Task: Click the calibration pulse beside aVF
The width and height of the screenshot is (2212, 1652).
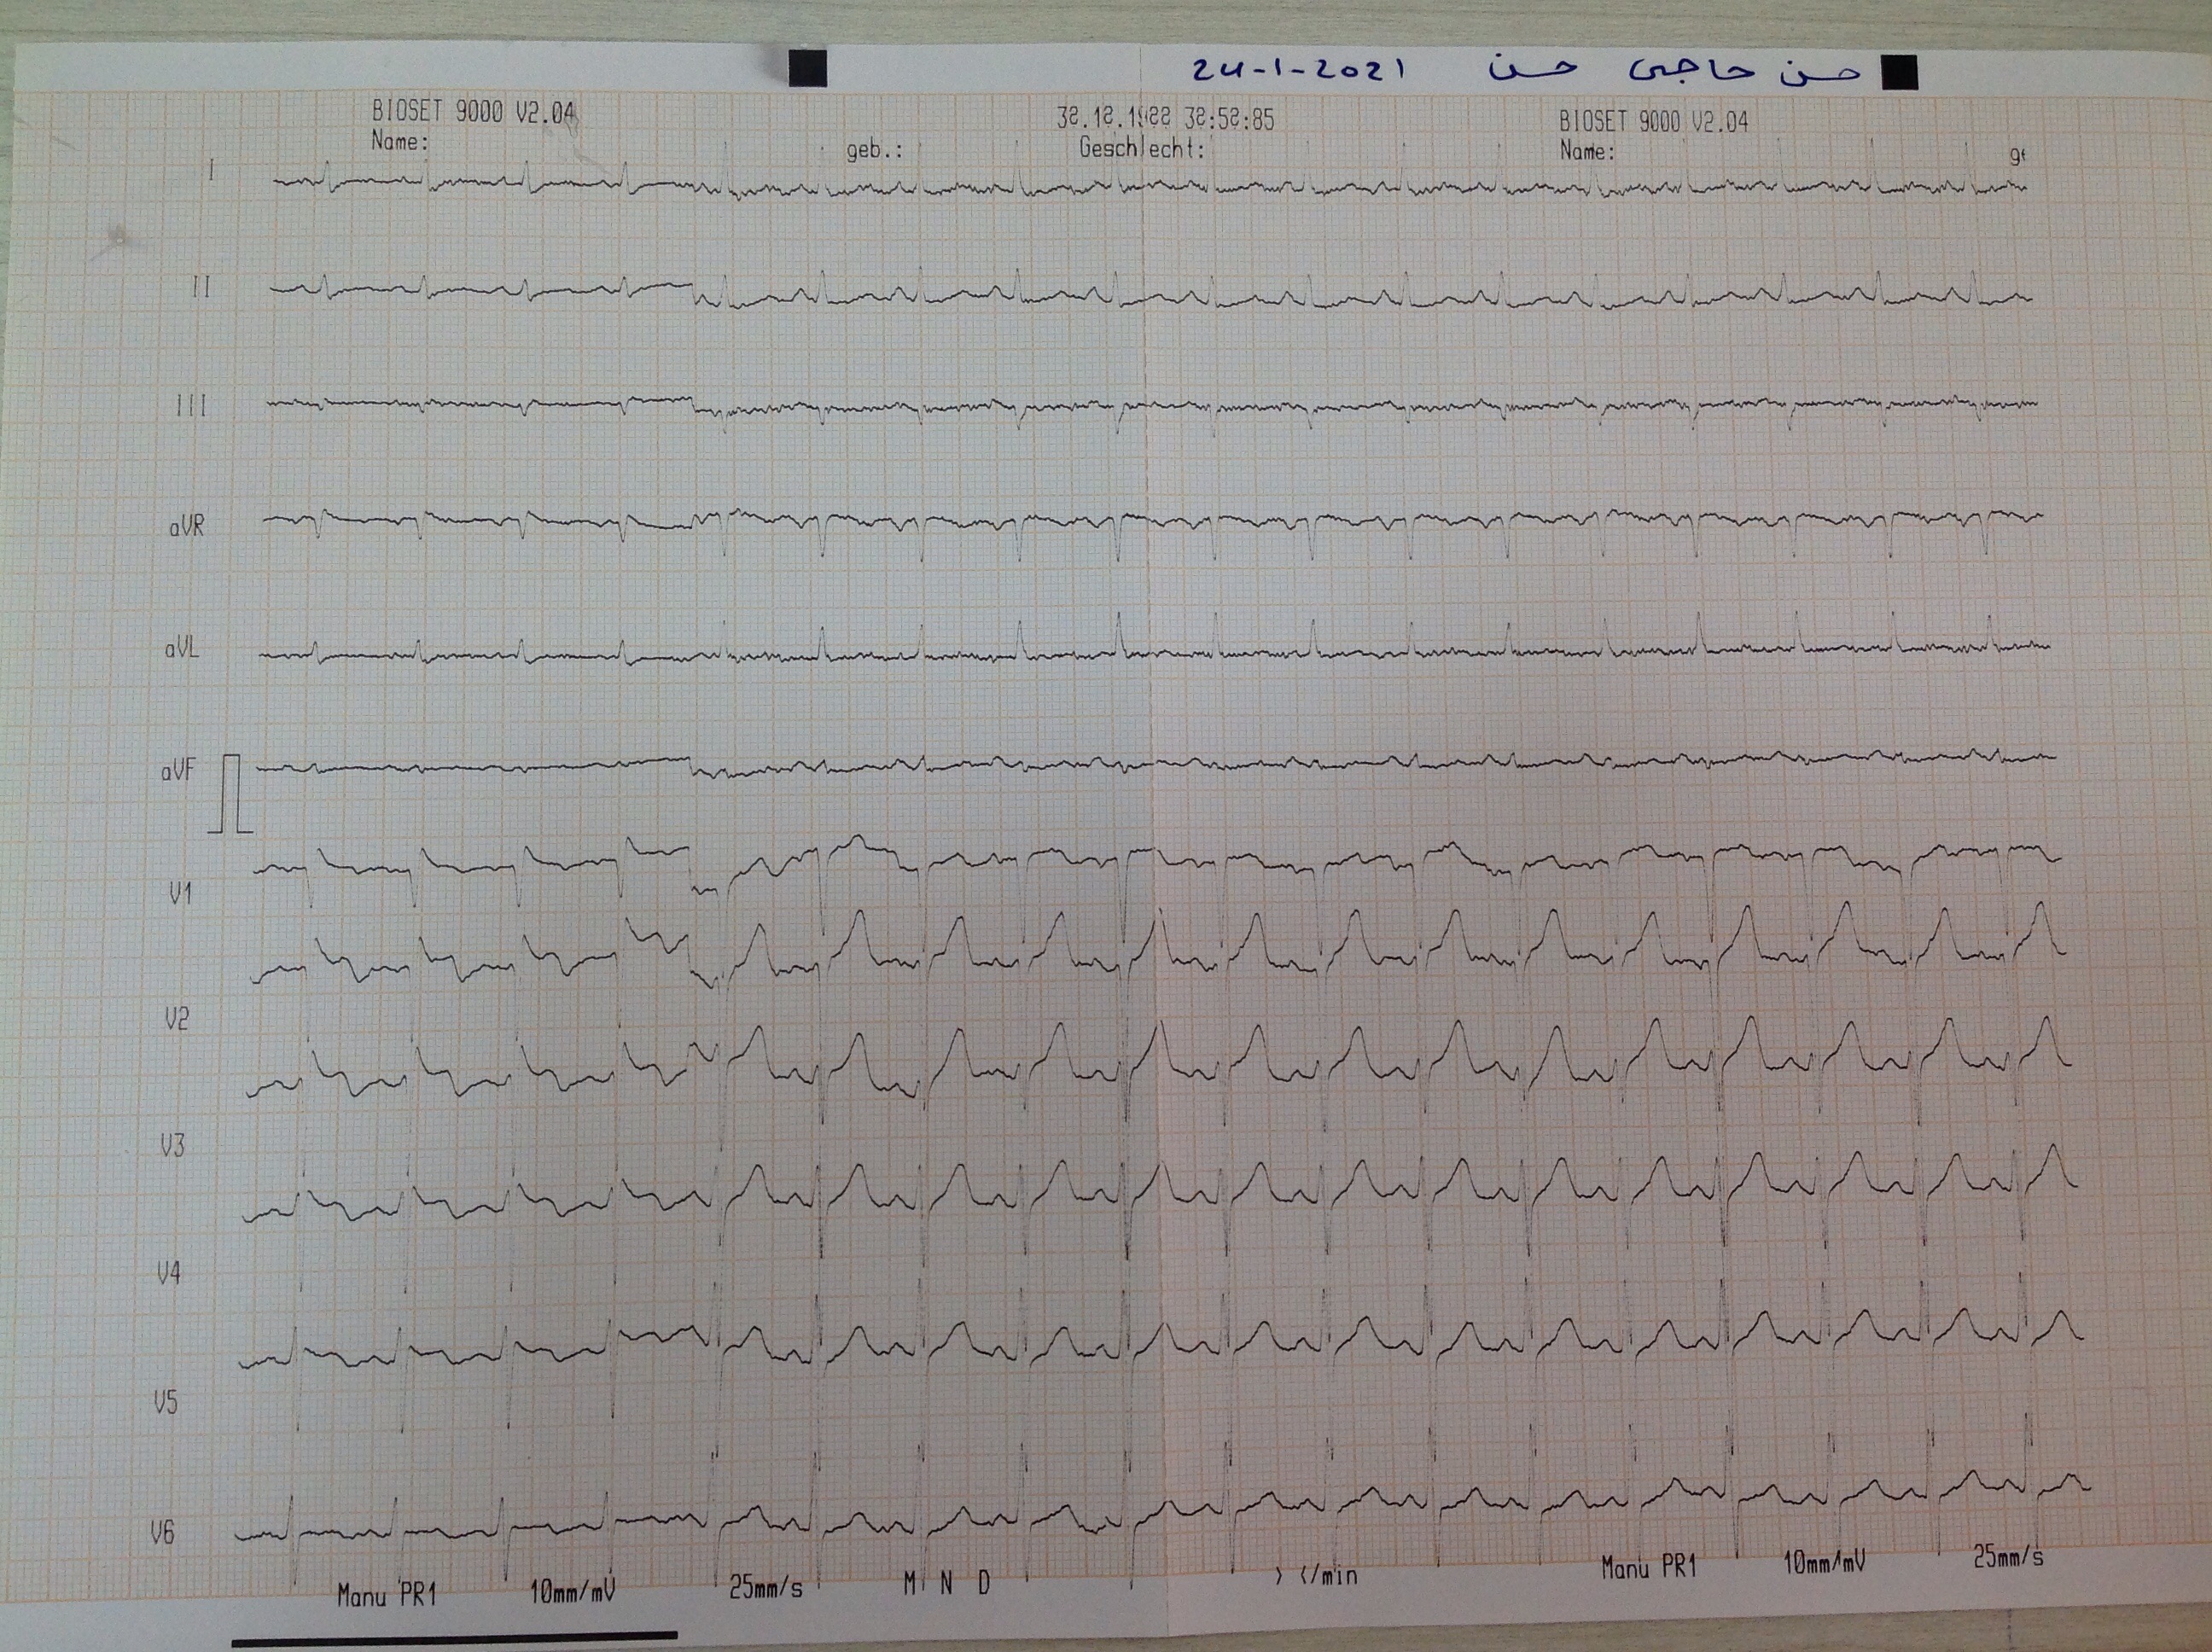Action: [x=231, y=793]
